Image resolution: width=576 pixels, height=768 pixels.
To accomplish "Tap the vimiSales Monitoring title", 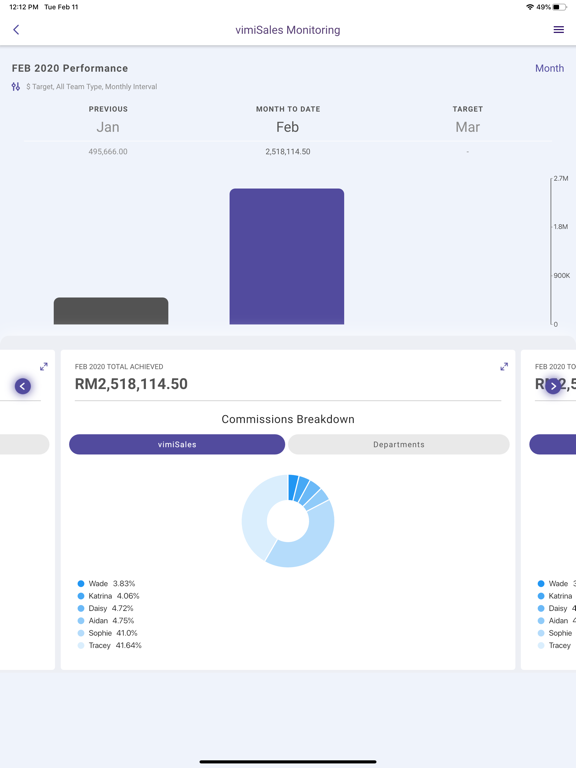I will (x=288, y=30).
